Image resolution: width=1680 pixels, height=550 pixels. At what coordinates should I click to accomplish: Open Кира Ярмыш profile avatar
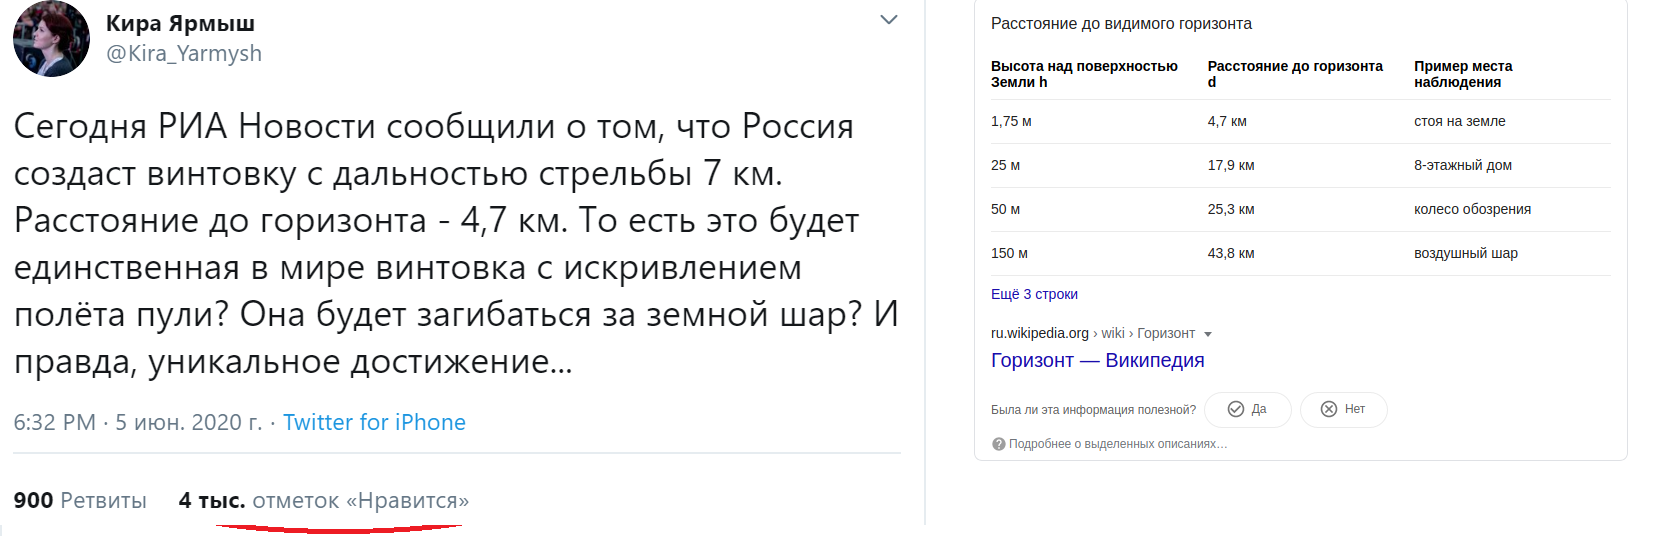tap(51, 39)
